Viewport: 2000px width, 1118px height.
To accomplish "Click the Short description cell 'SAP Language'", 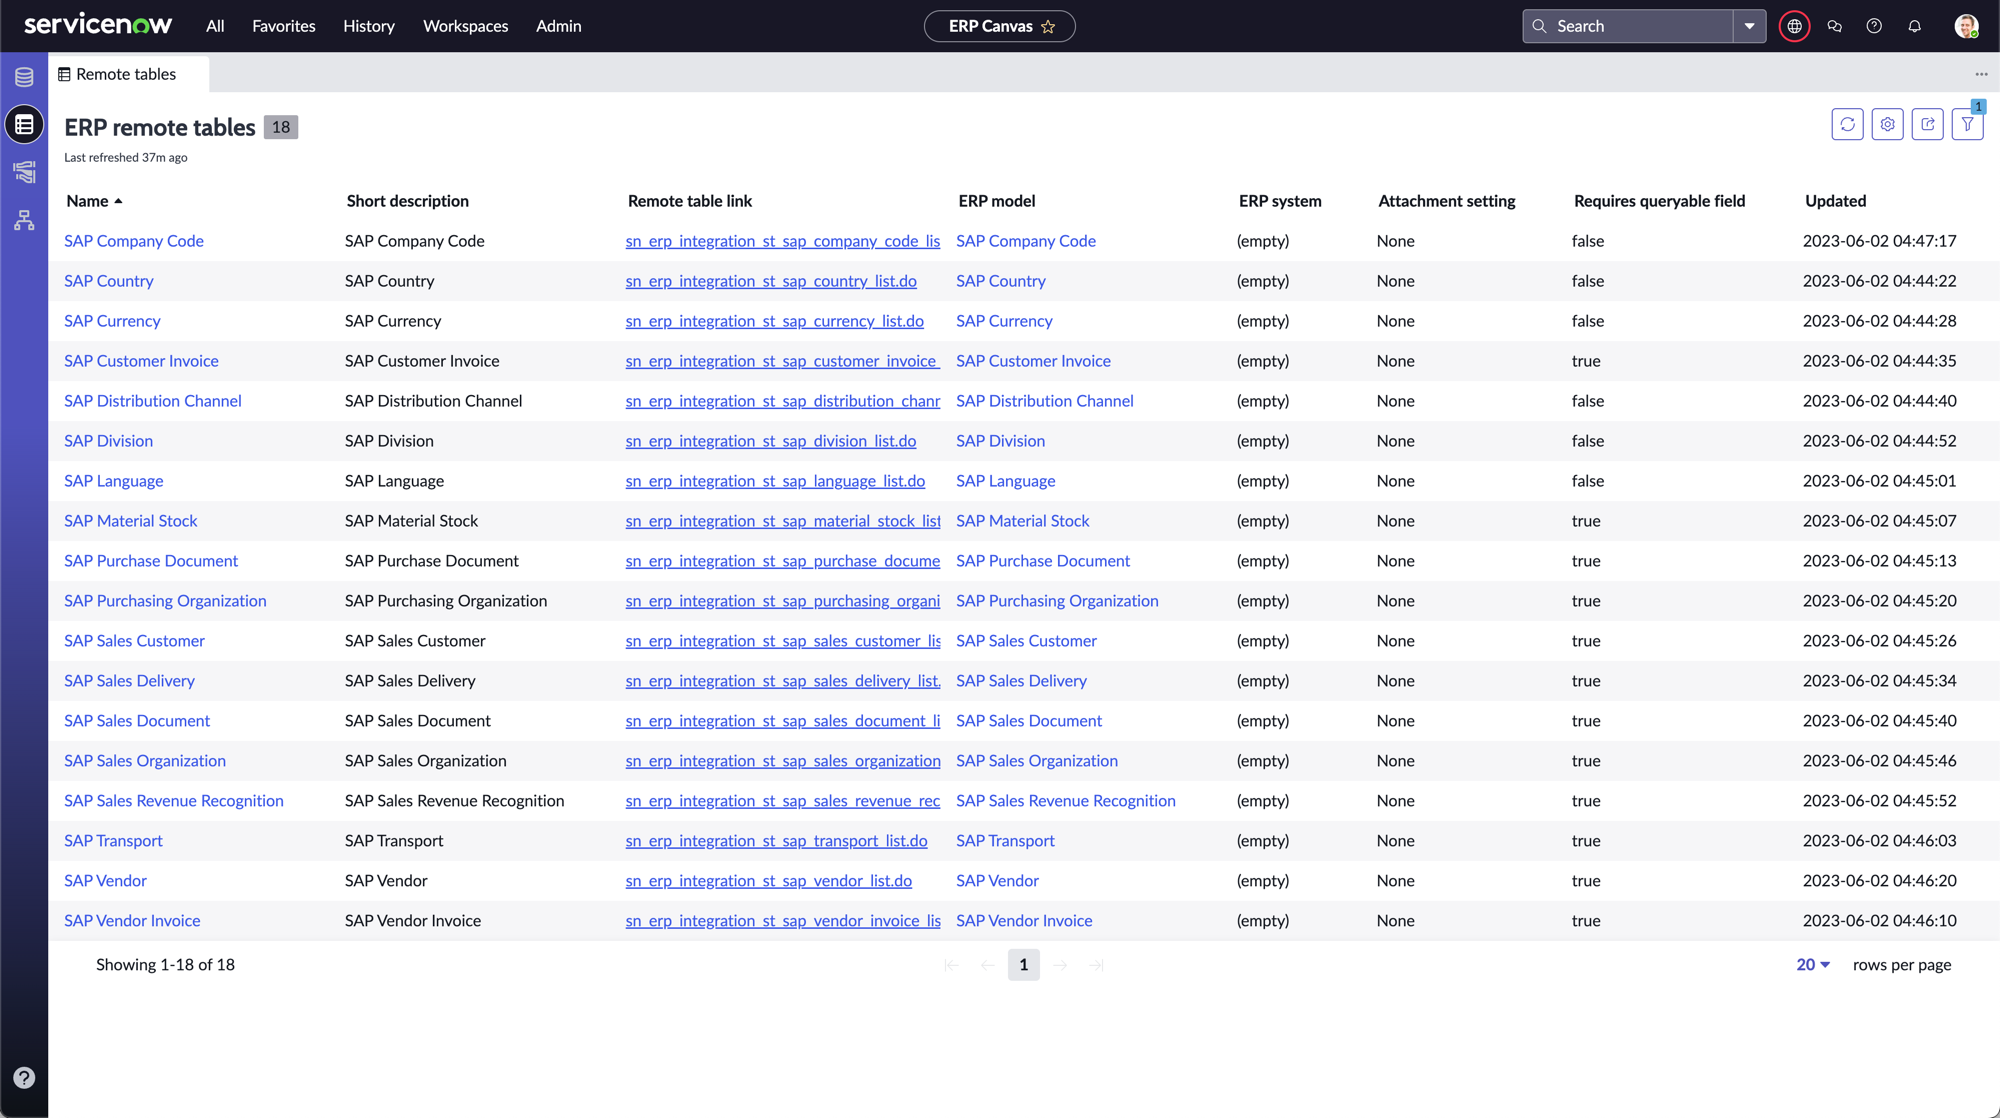I will tap(394, 481).
